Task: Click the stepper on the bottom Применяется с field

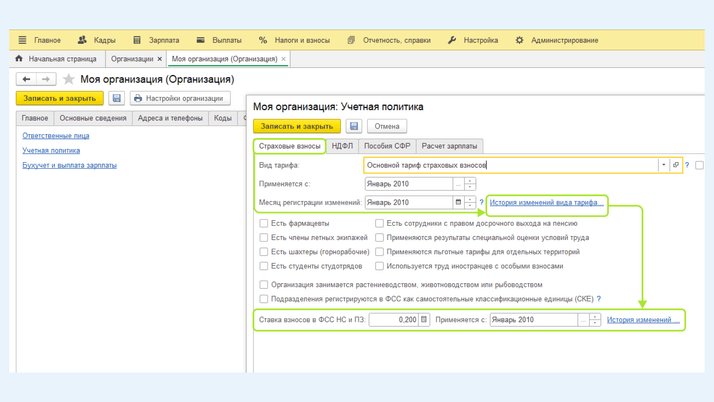Action: tap(594, 320)
